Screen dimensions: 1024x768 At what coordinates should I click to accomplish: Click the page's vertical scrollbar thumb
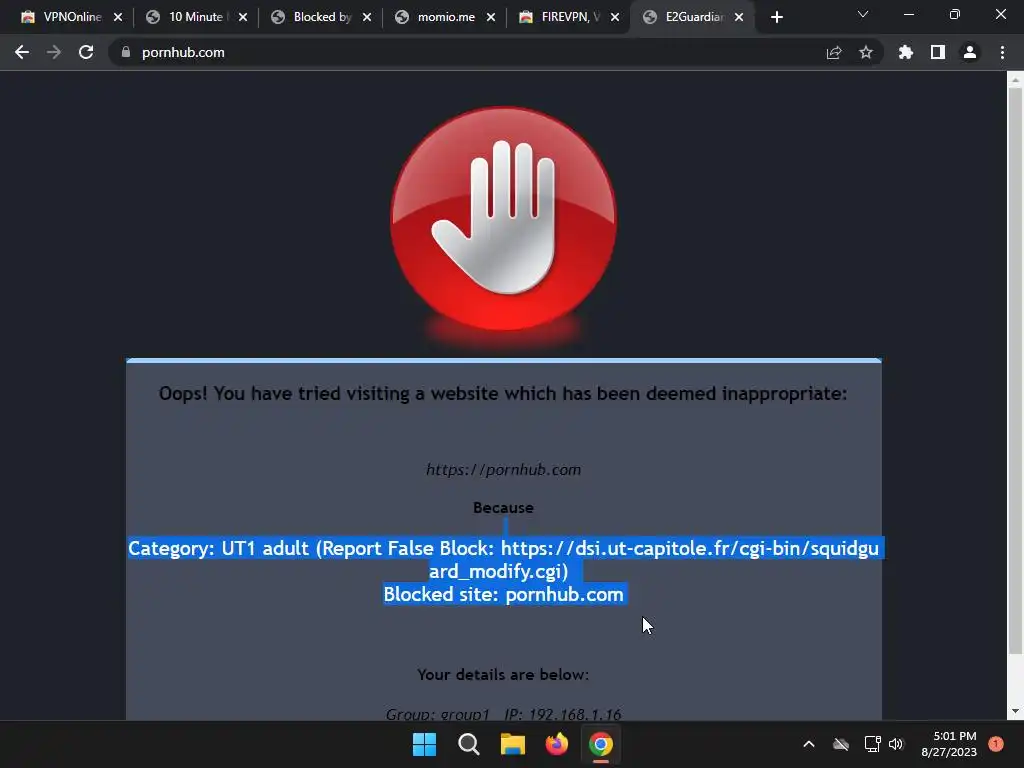tap(1015, 369)
